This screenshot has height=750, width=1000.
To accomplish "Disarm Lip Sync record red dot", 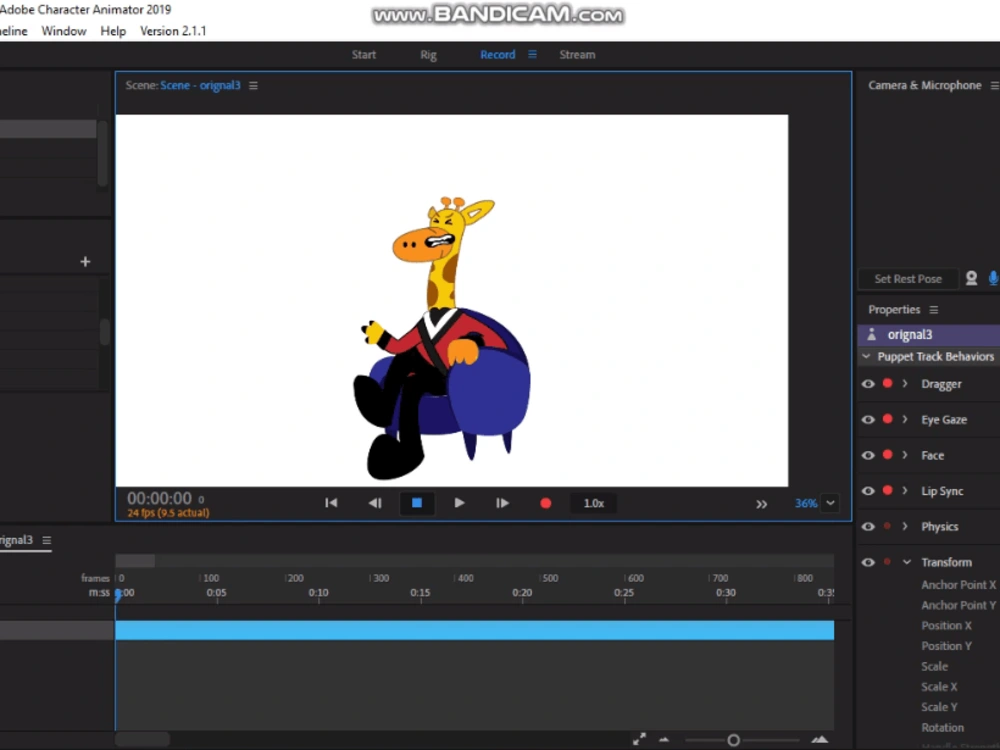I will click(887, 490).
